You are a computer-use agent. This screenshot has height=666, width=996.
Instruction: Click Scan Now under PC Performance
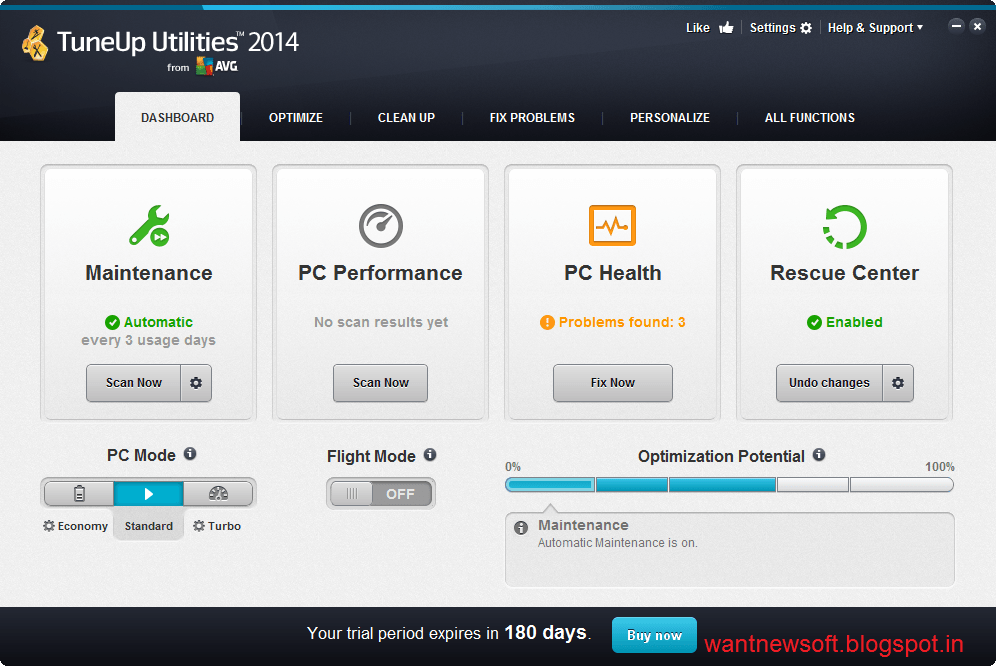(380, 383)
